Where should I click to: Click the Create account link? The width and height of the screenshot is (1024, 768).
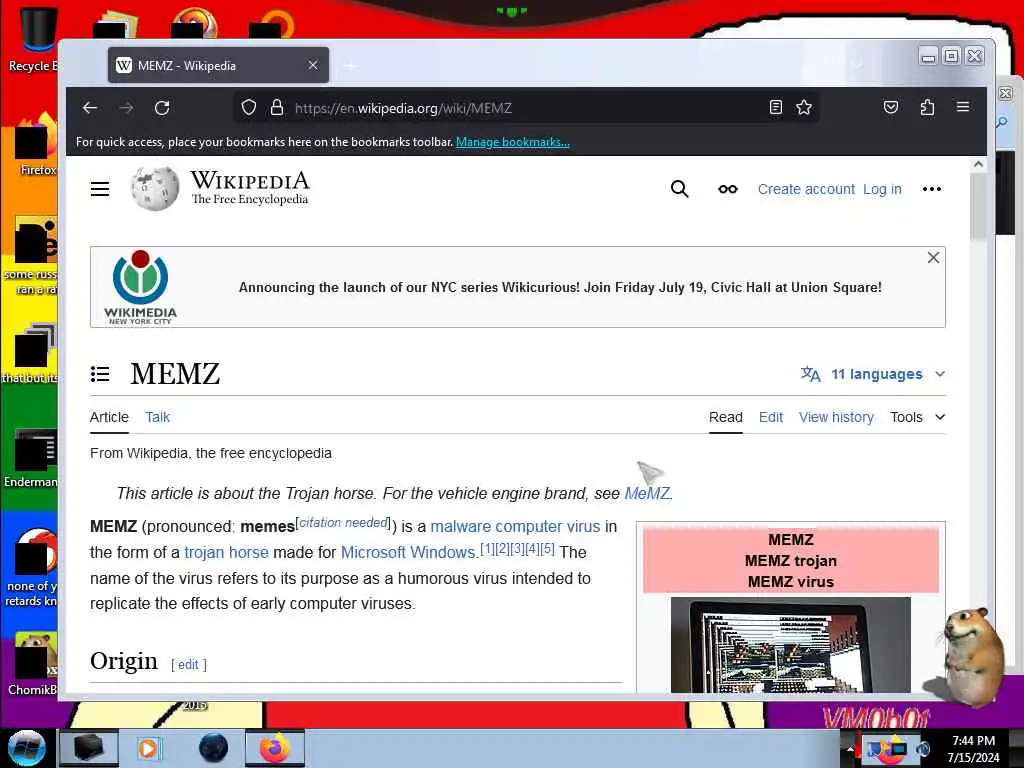point(806,189)
